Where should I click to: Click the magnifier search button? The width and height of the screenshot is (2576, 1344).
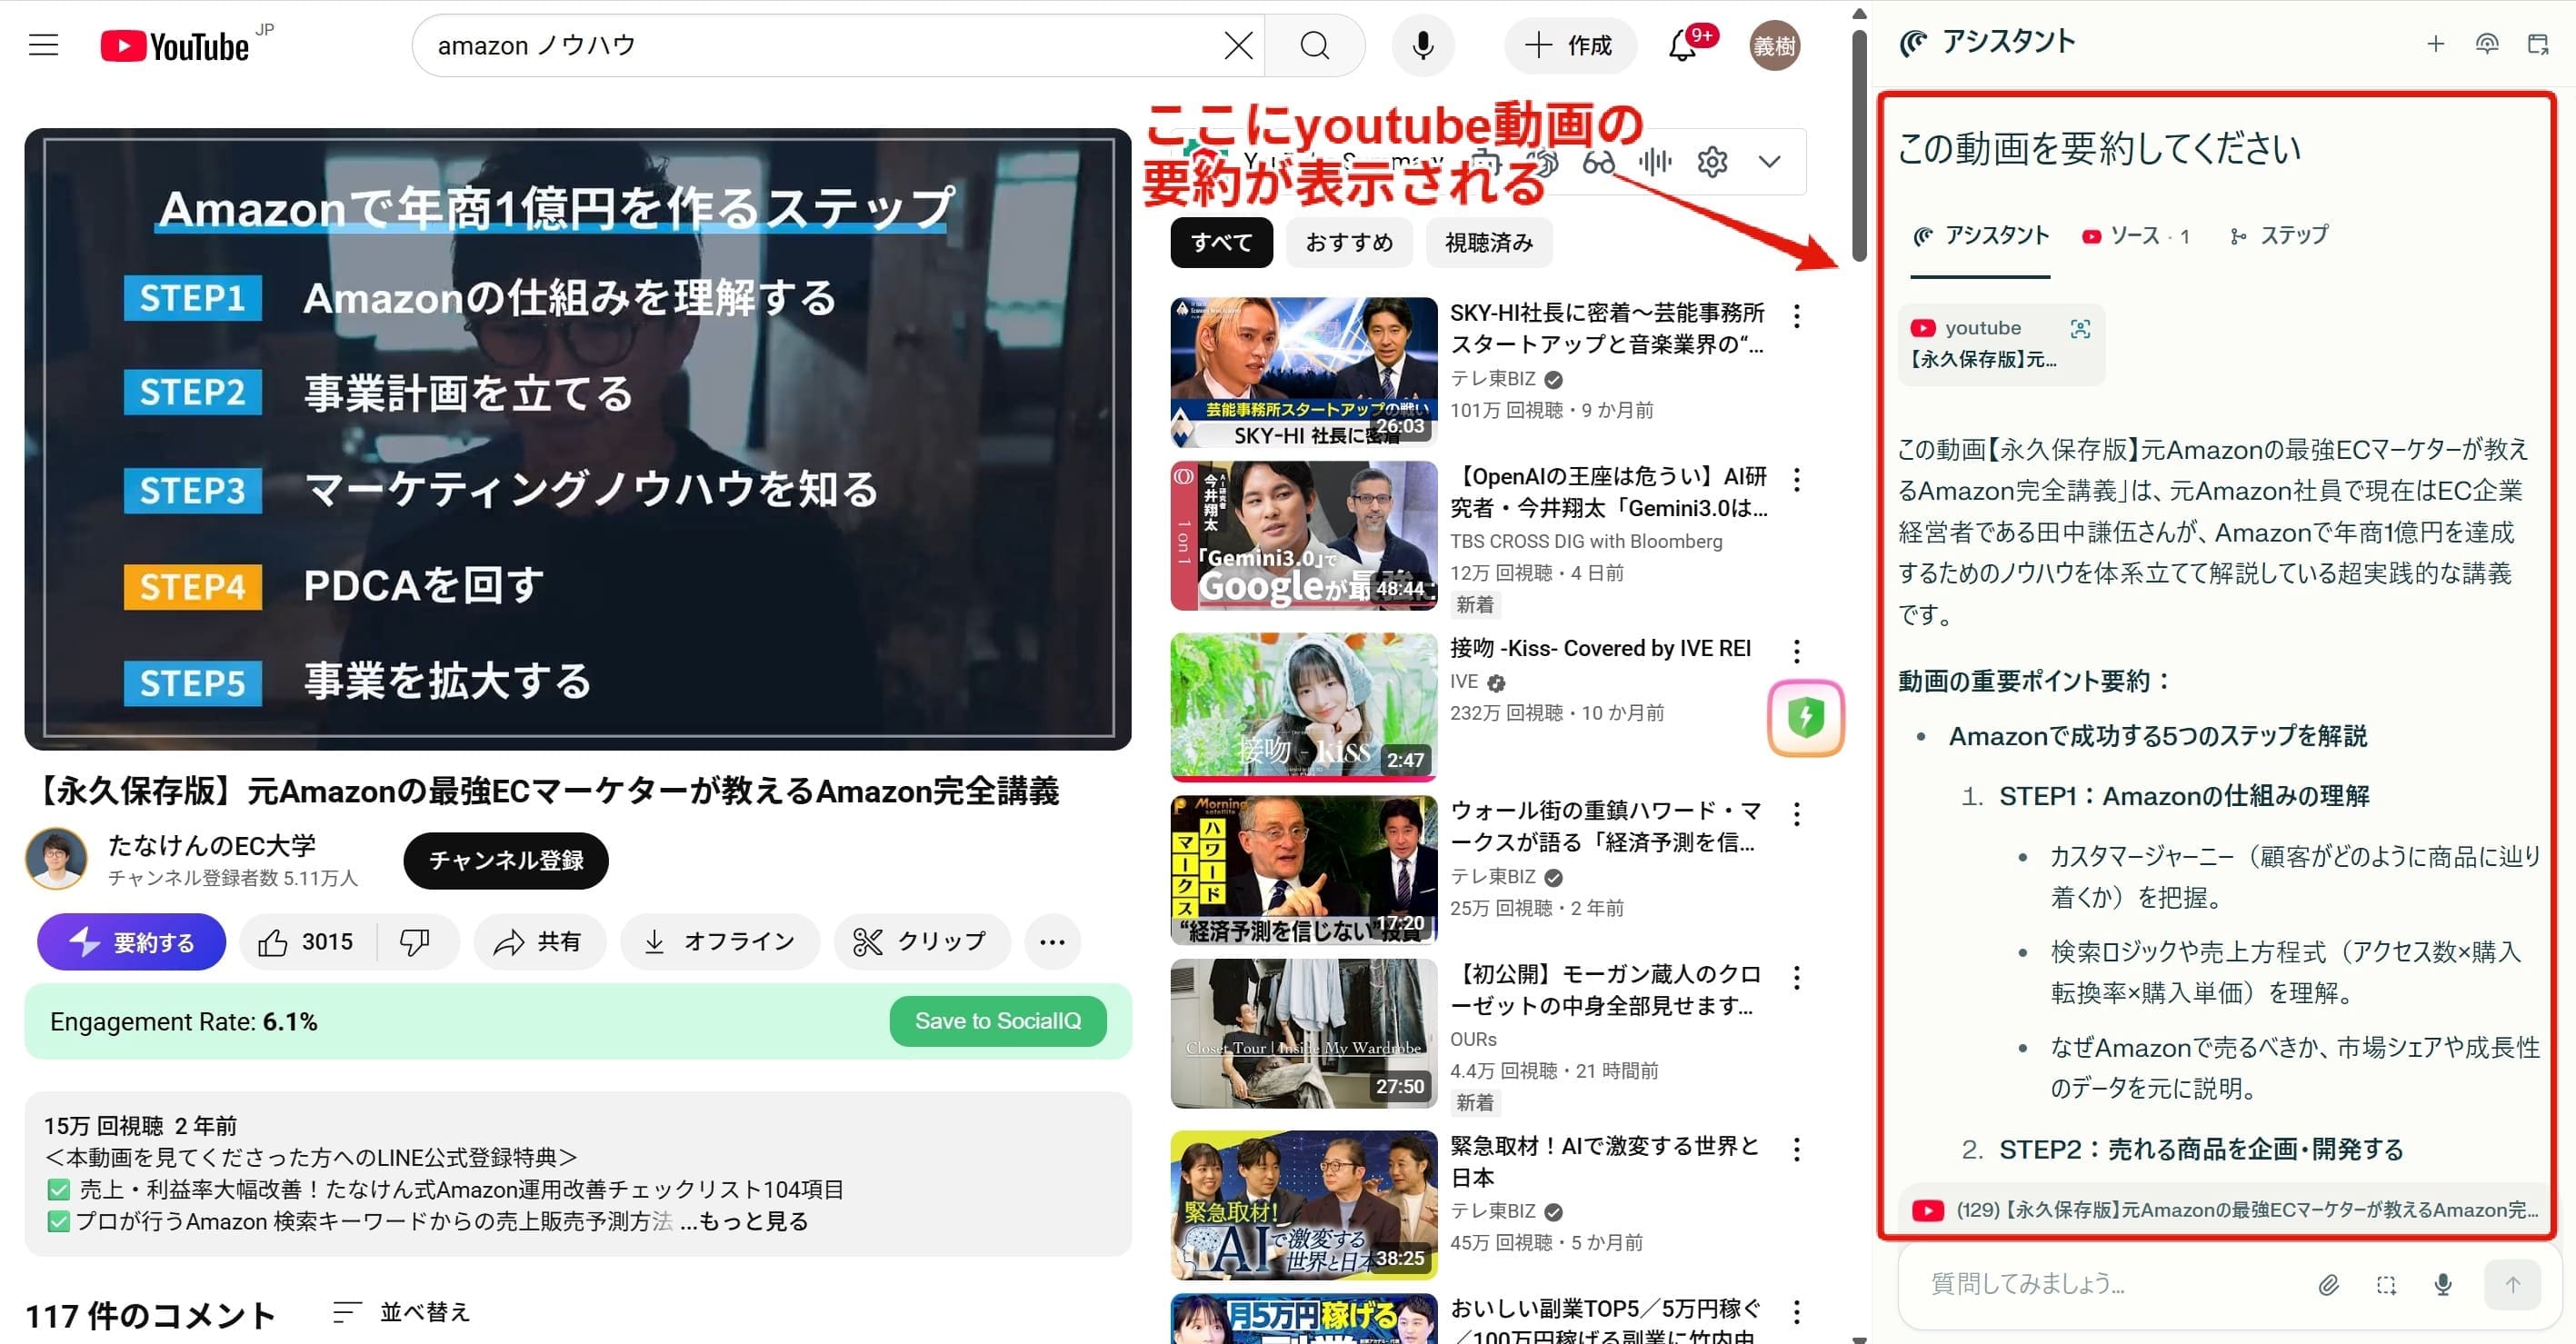(x=1314, y=45)
